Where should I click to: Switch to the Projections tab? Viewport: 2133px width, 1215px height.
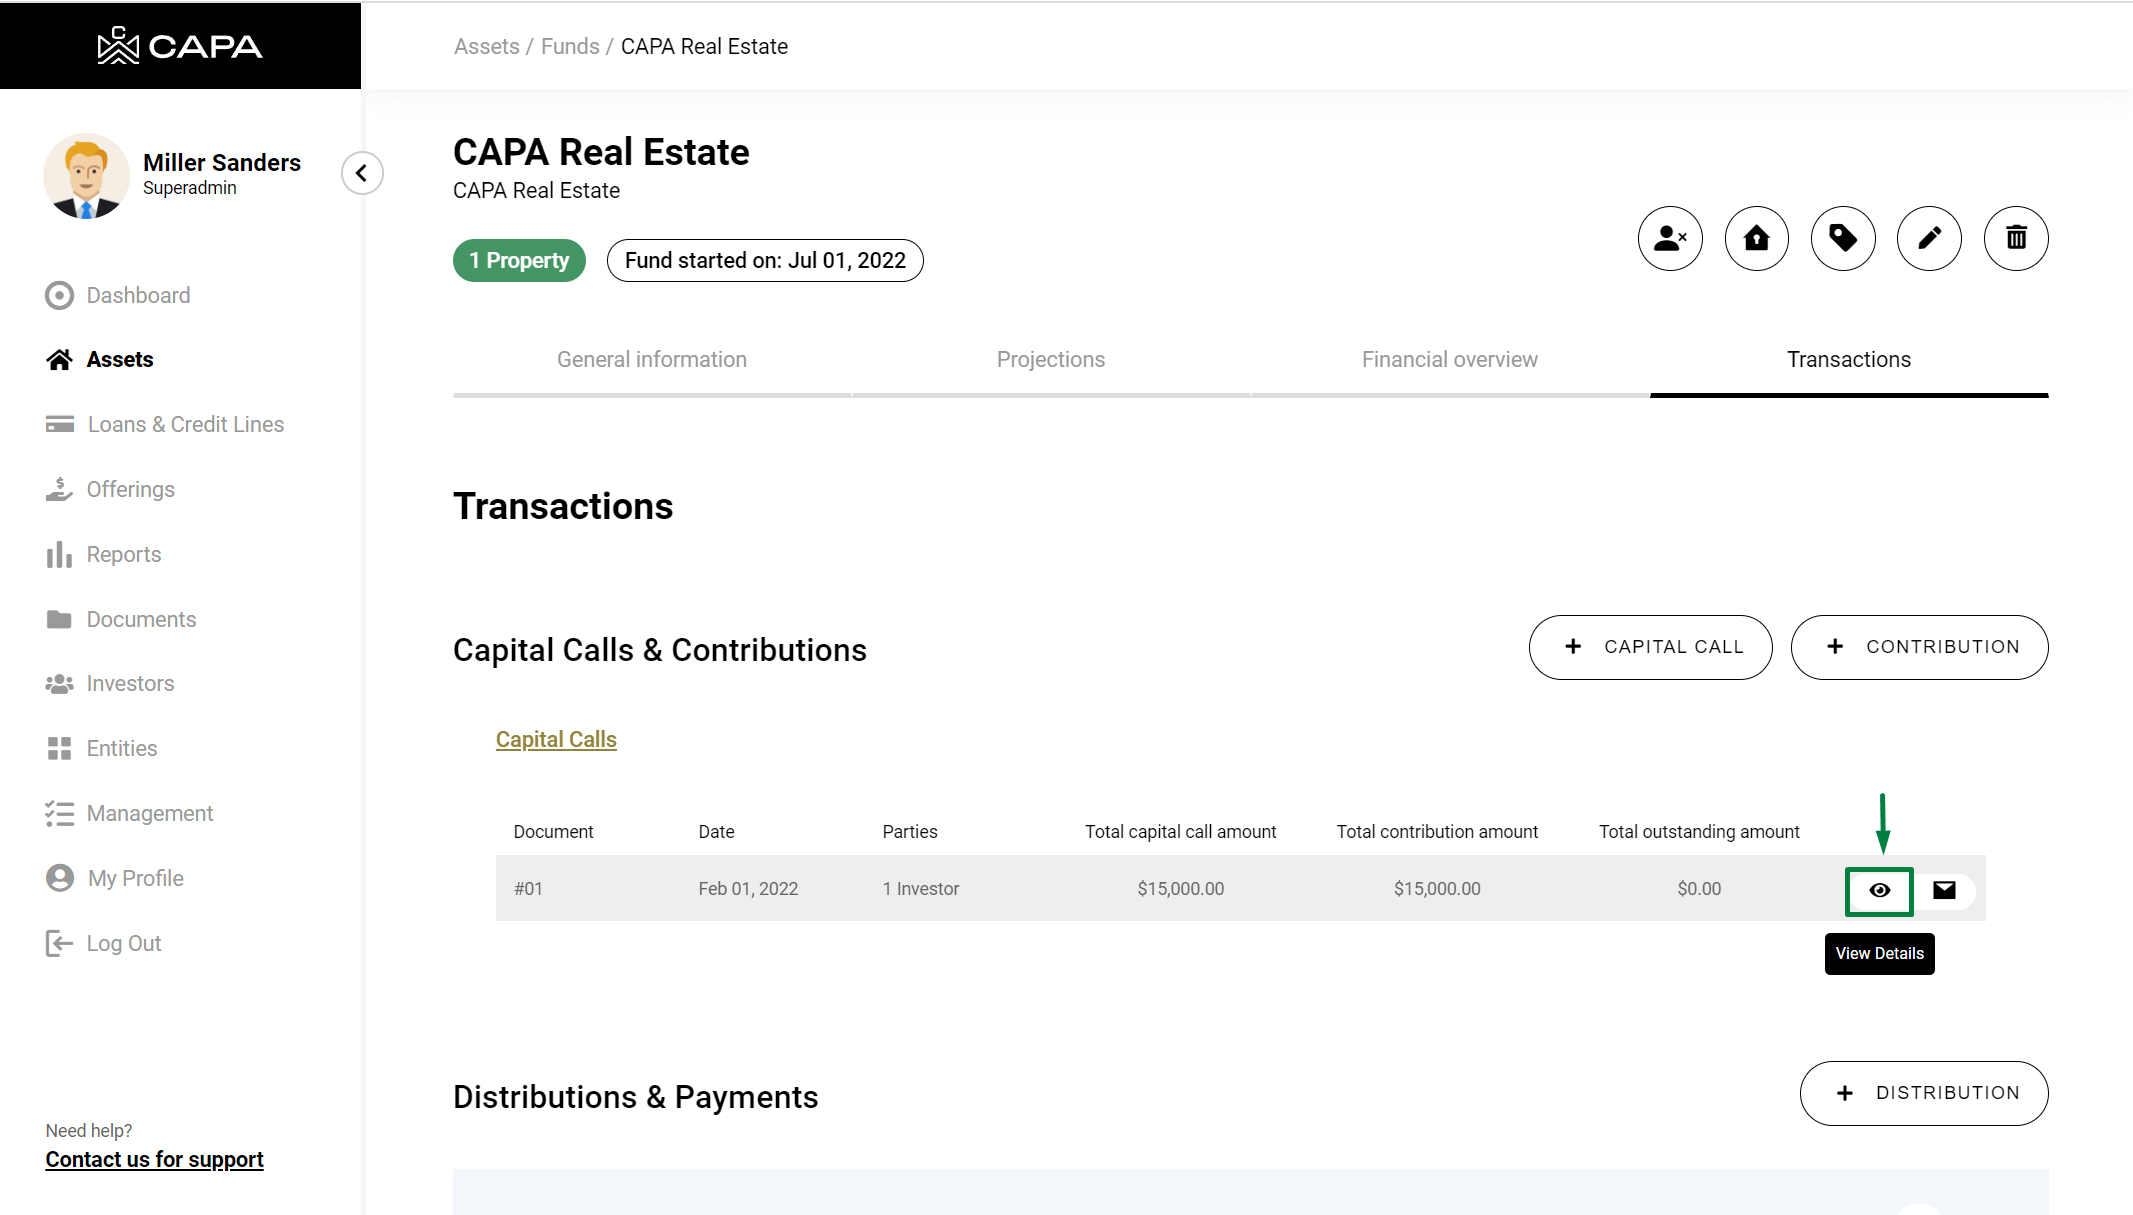click(1050, 360)
